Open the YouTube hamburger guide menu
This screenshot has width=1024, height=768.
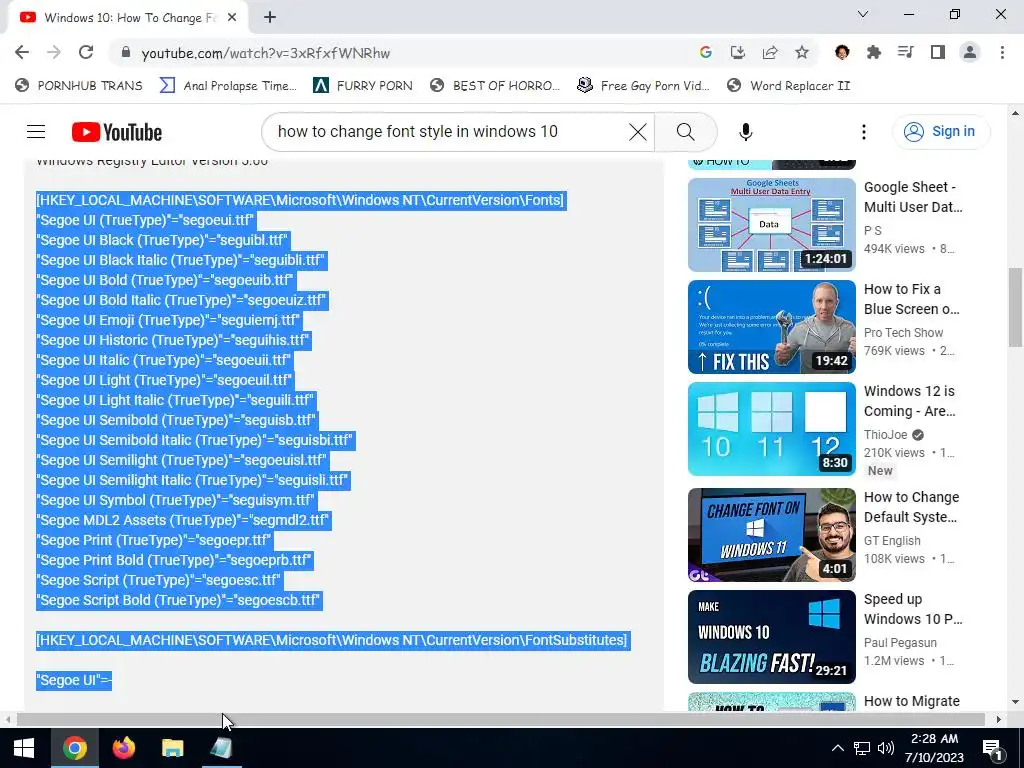pos(36,132)
